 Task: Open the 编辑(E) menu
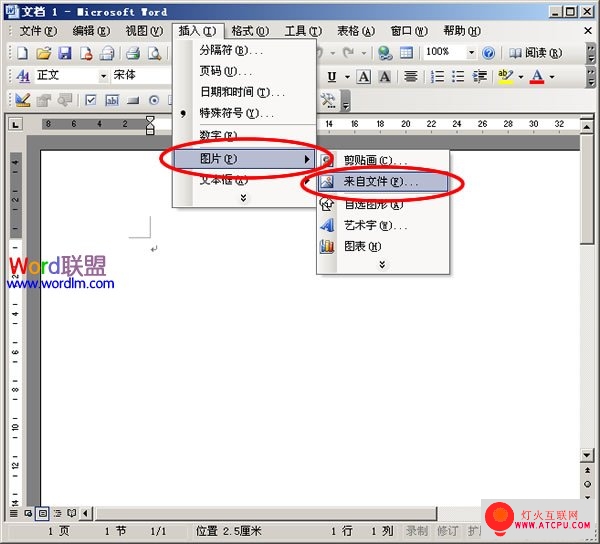(x=91, y=31)
